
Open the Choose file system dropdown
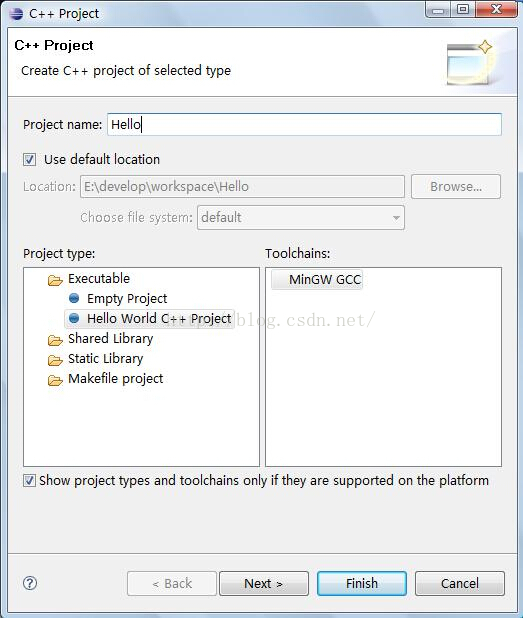pos(301,218)
